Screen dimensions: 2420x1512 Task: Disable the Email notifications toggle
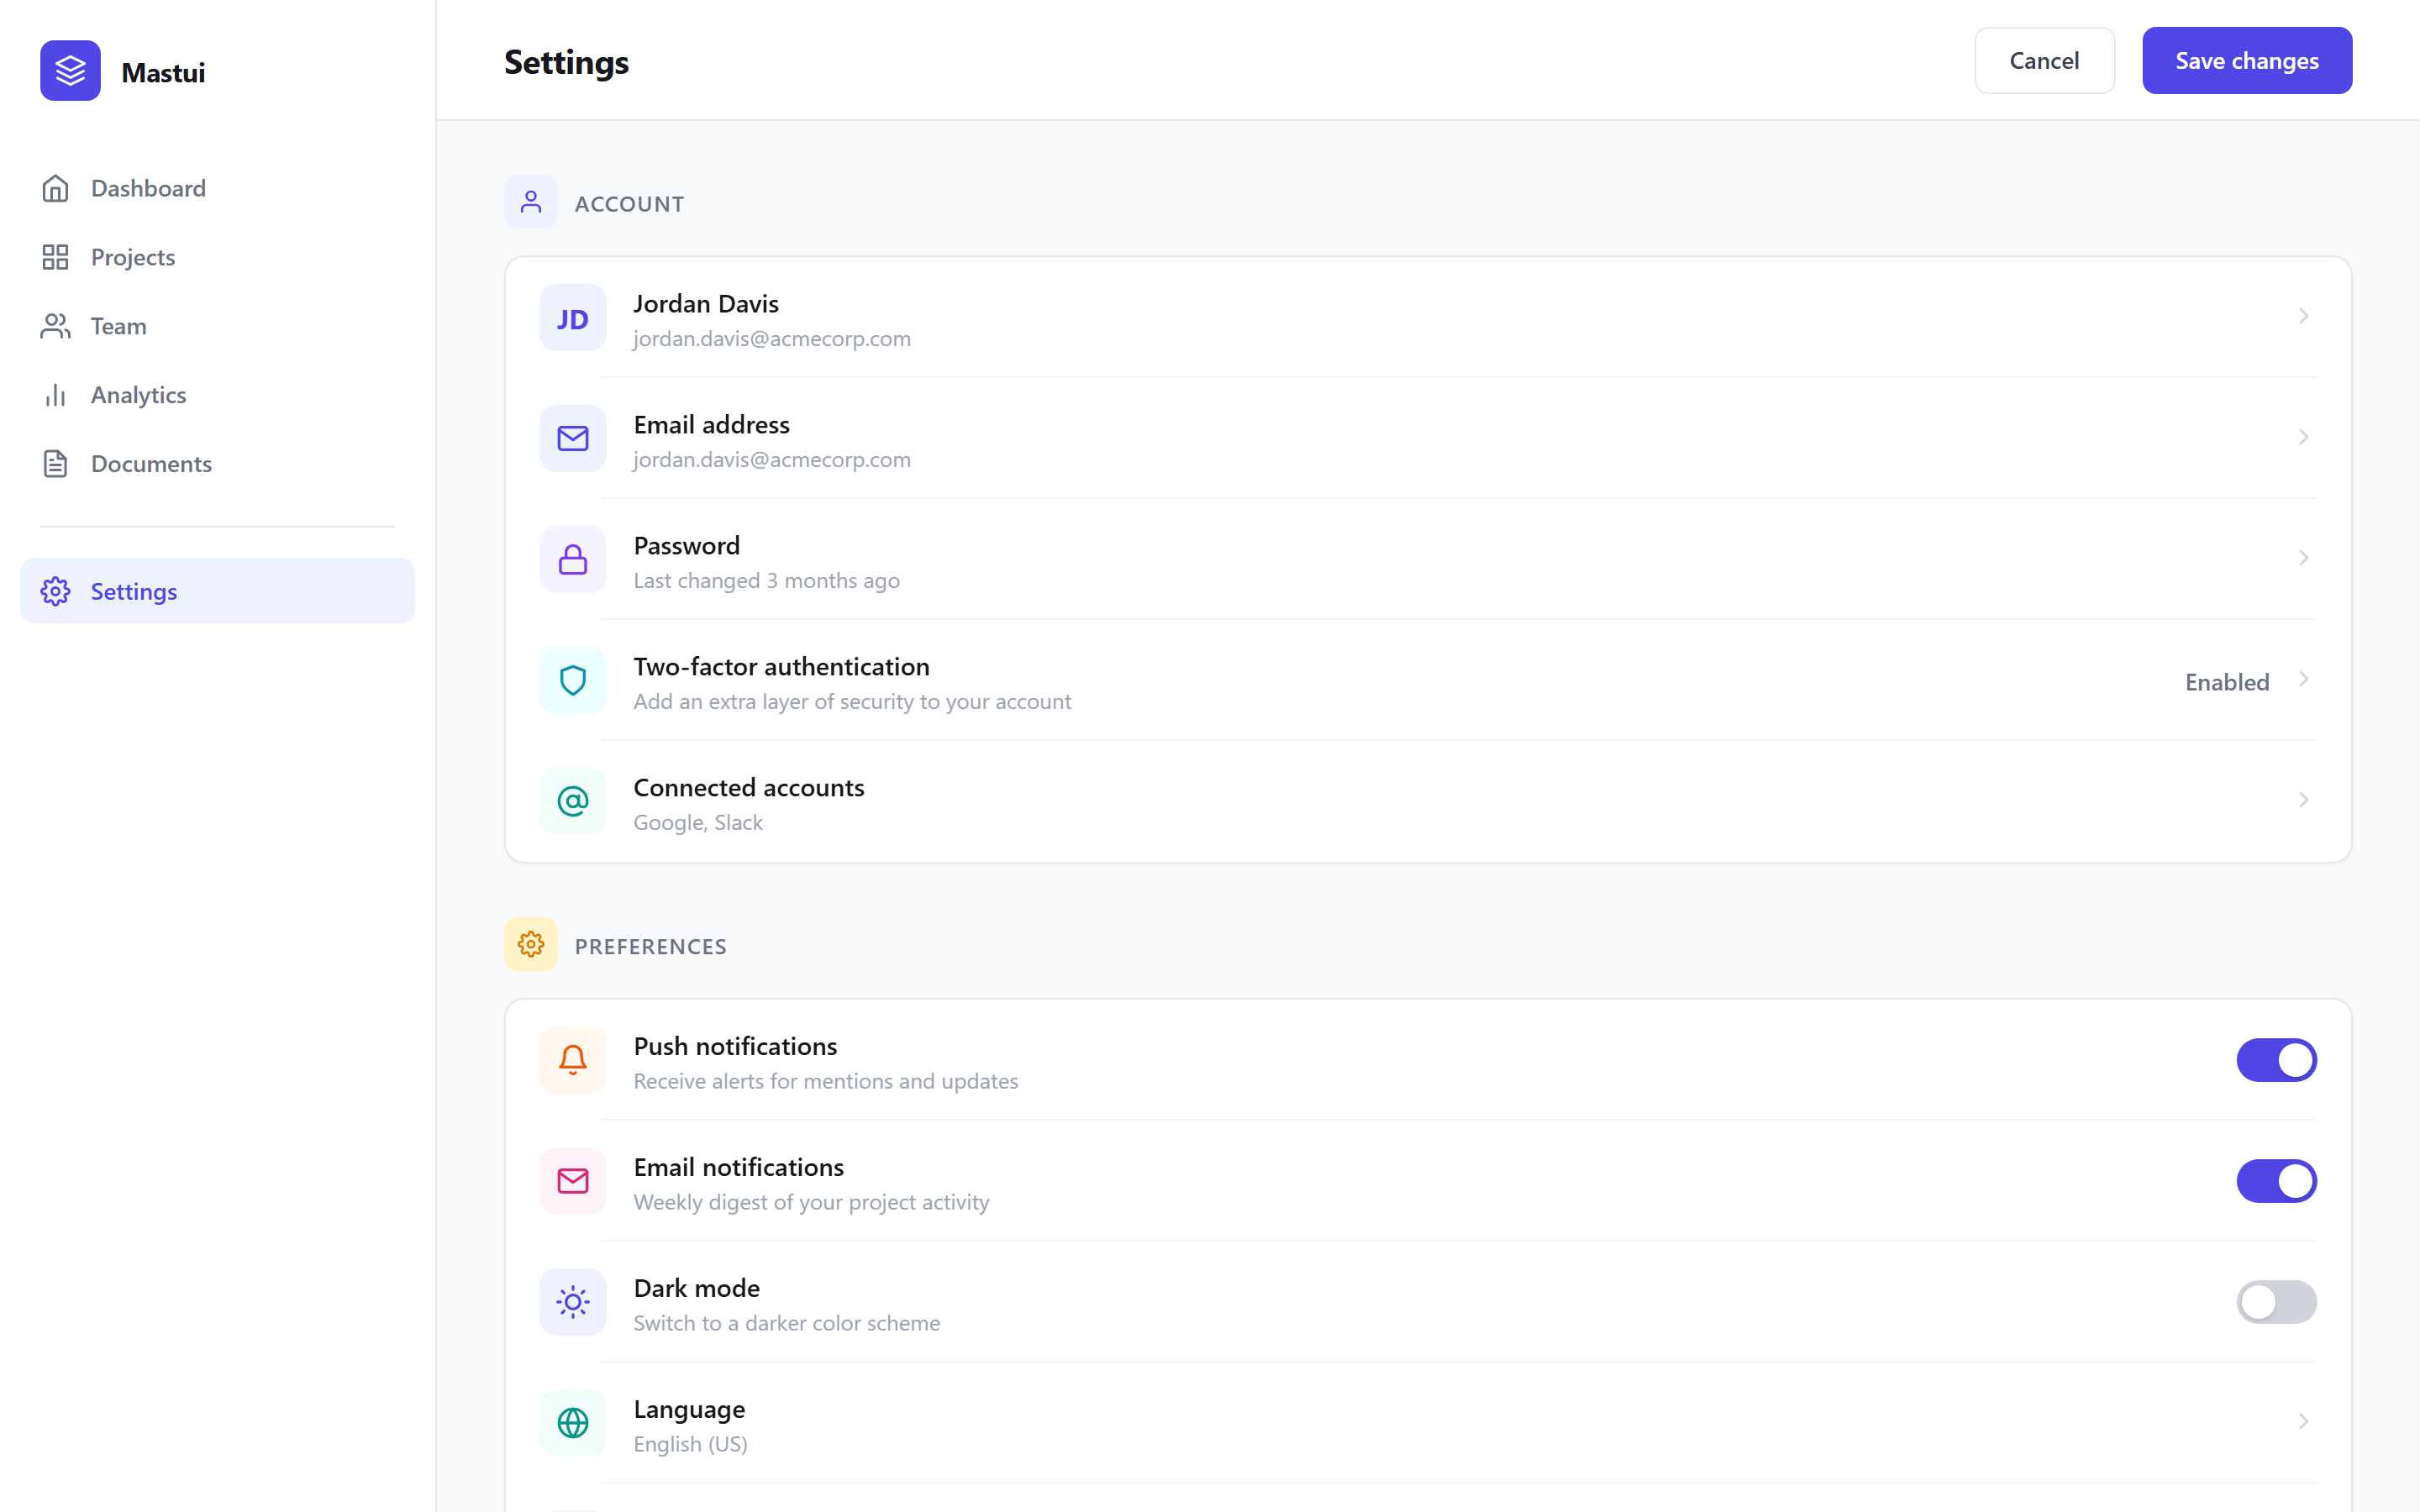[2277, 1181]
